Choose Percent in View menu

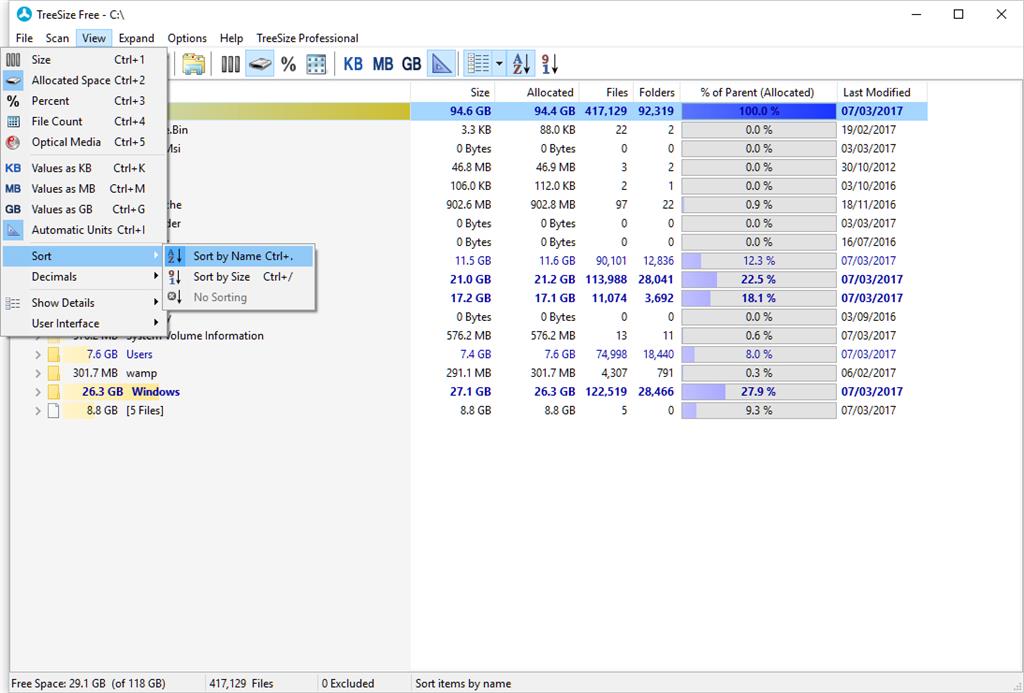pyautogui.click(x=84, y=101)
